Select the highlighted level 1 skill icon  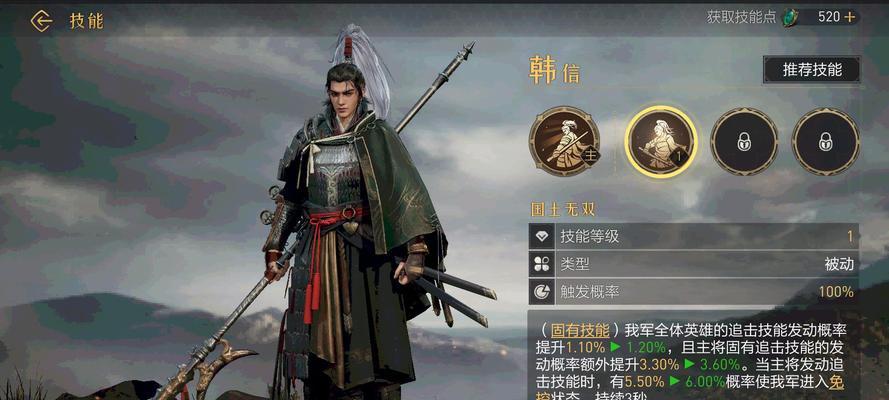[x=661, y=142]
